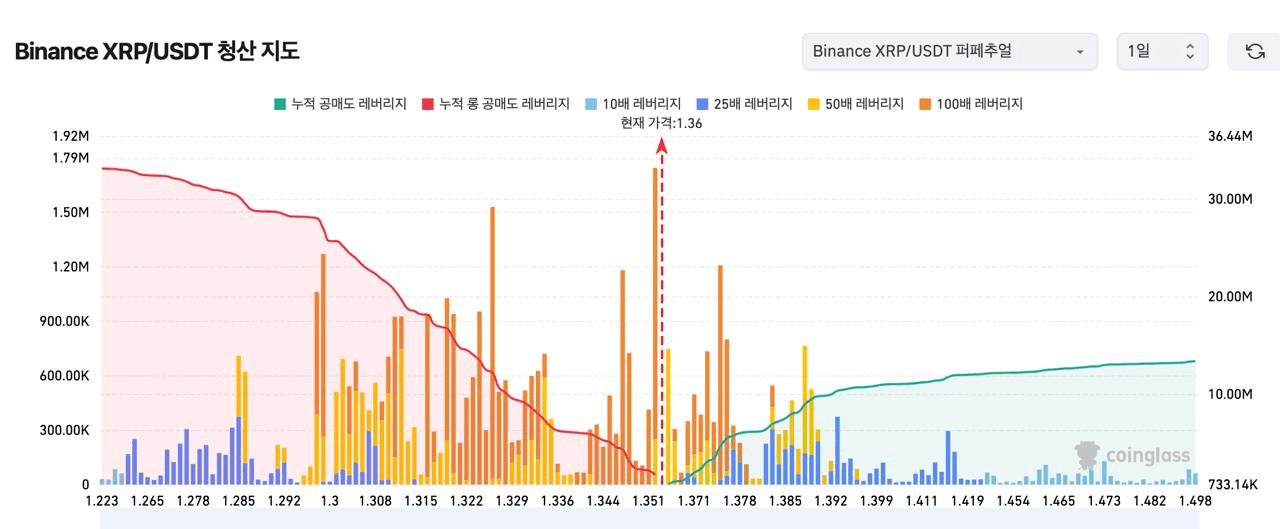Click the 1.419 x-axis price label
Viewport: 1280px width, 529px height.
pos(969,501)
